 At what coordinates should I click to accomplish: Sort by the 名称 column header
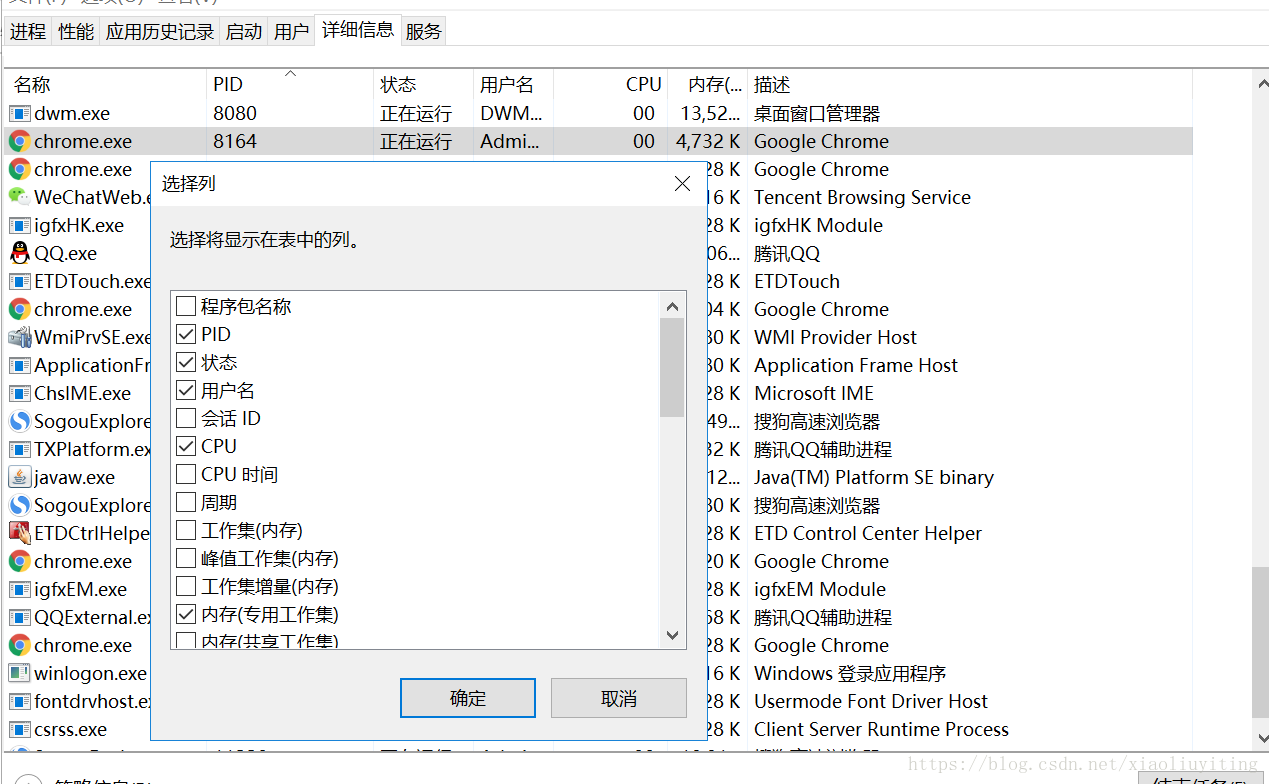pyautogui.click(x=106, y=85)
